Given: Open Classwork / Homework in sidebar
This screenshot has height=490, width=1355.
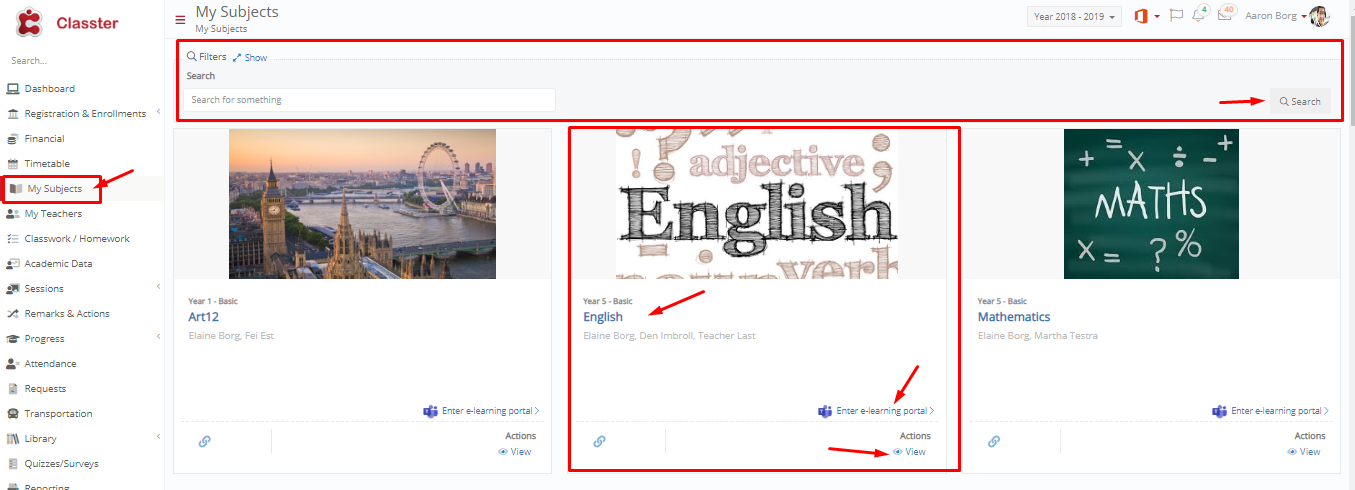Looking at the screenshot, I should (x=77, y=239).
